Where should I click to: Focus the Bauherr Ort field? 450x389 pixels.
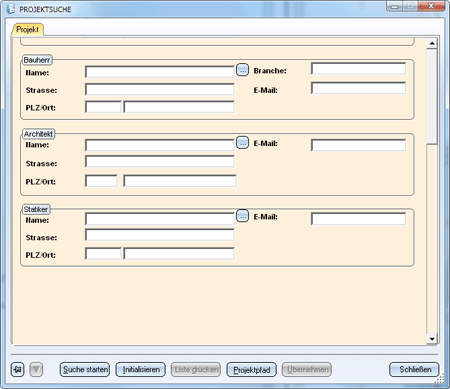pos(179,107)
